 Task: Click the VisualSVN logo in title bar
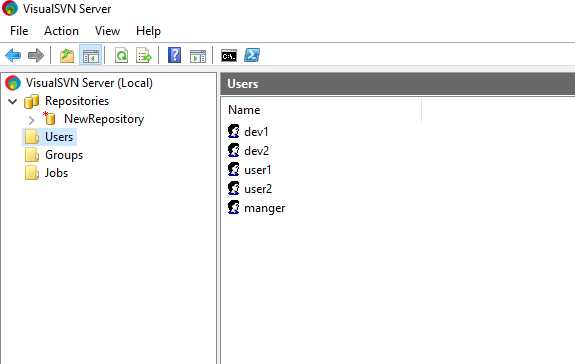coord(10,8)
